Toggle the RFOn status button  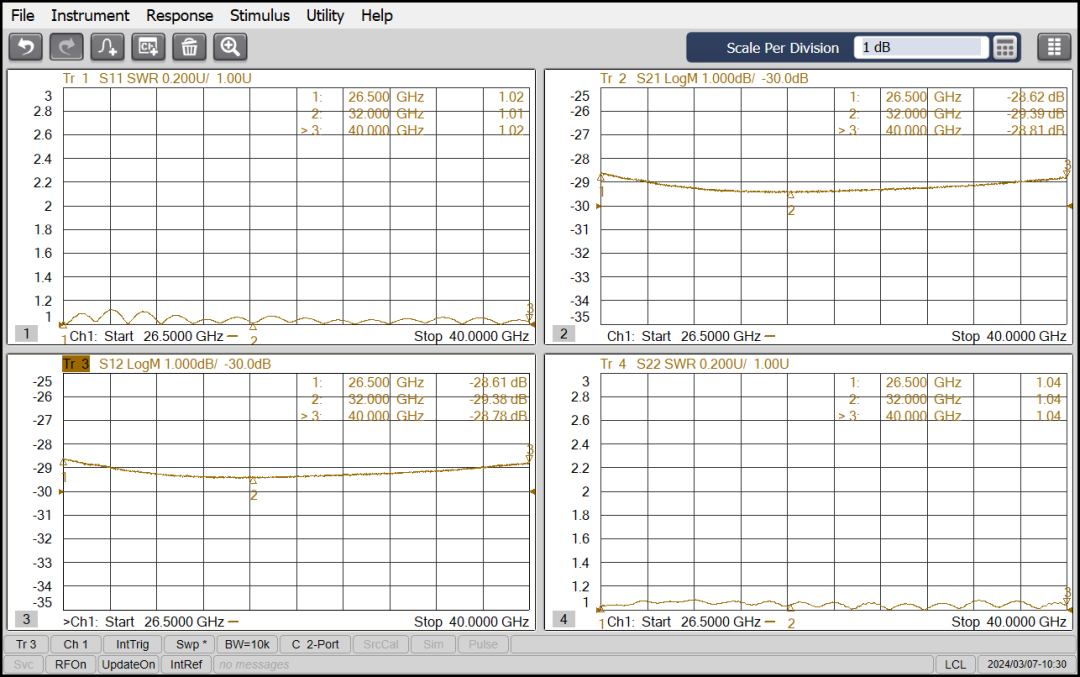[71, 665]
